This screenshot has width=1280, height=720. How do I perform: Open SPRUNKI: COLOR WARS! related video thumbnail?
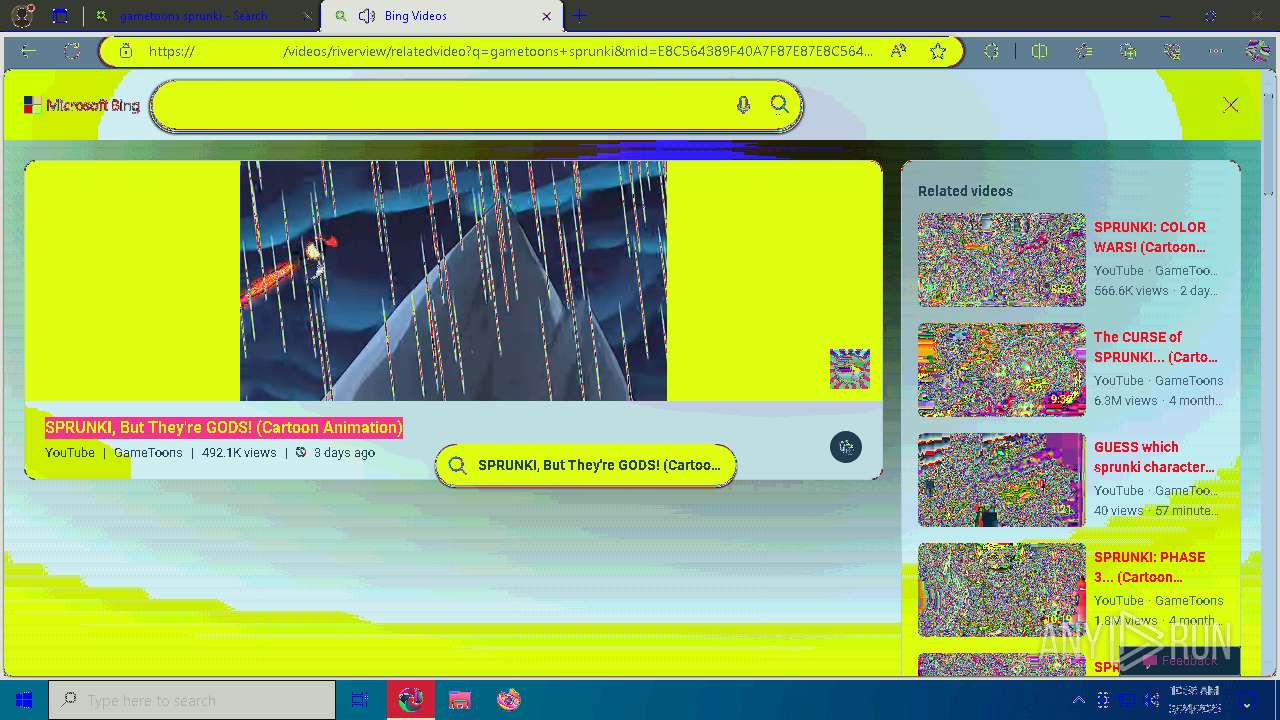[1002, 260]
